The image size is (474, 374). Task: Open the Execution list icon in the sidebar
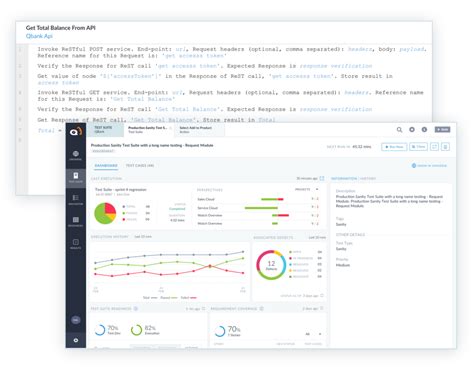click(x=76, y=198)
